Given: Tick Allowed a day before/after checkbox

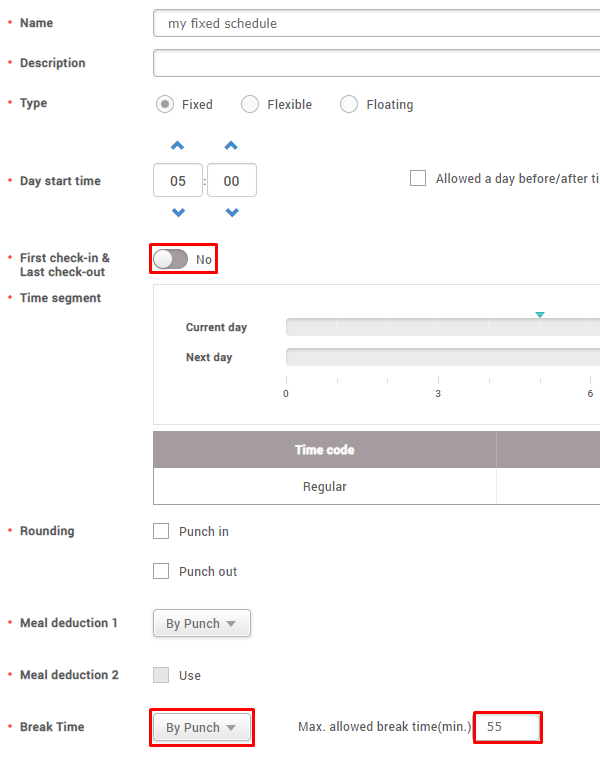Looking at the screenshot, I should pos(418,179).
